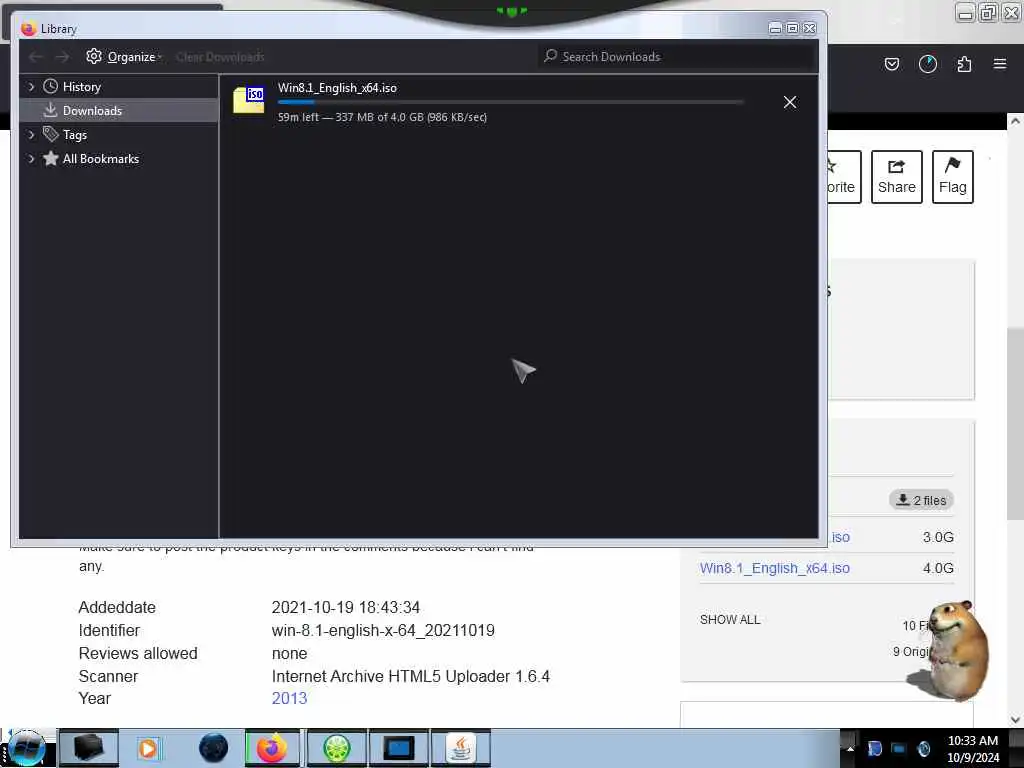1024x768 pixels.
Task: Open the Firefox extensions puzzle icon
Action: pyautogui.click(x=964, y=64)
